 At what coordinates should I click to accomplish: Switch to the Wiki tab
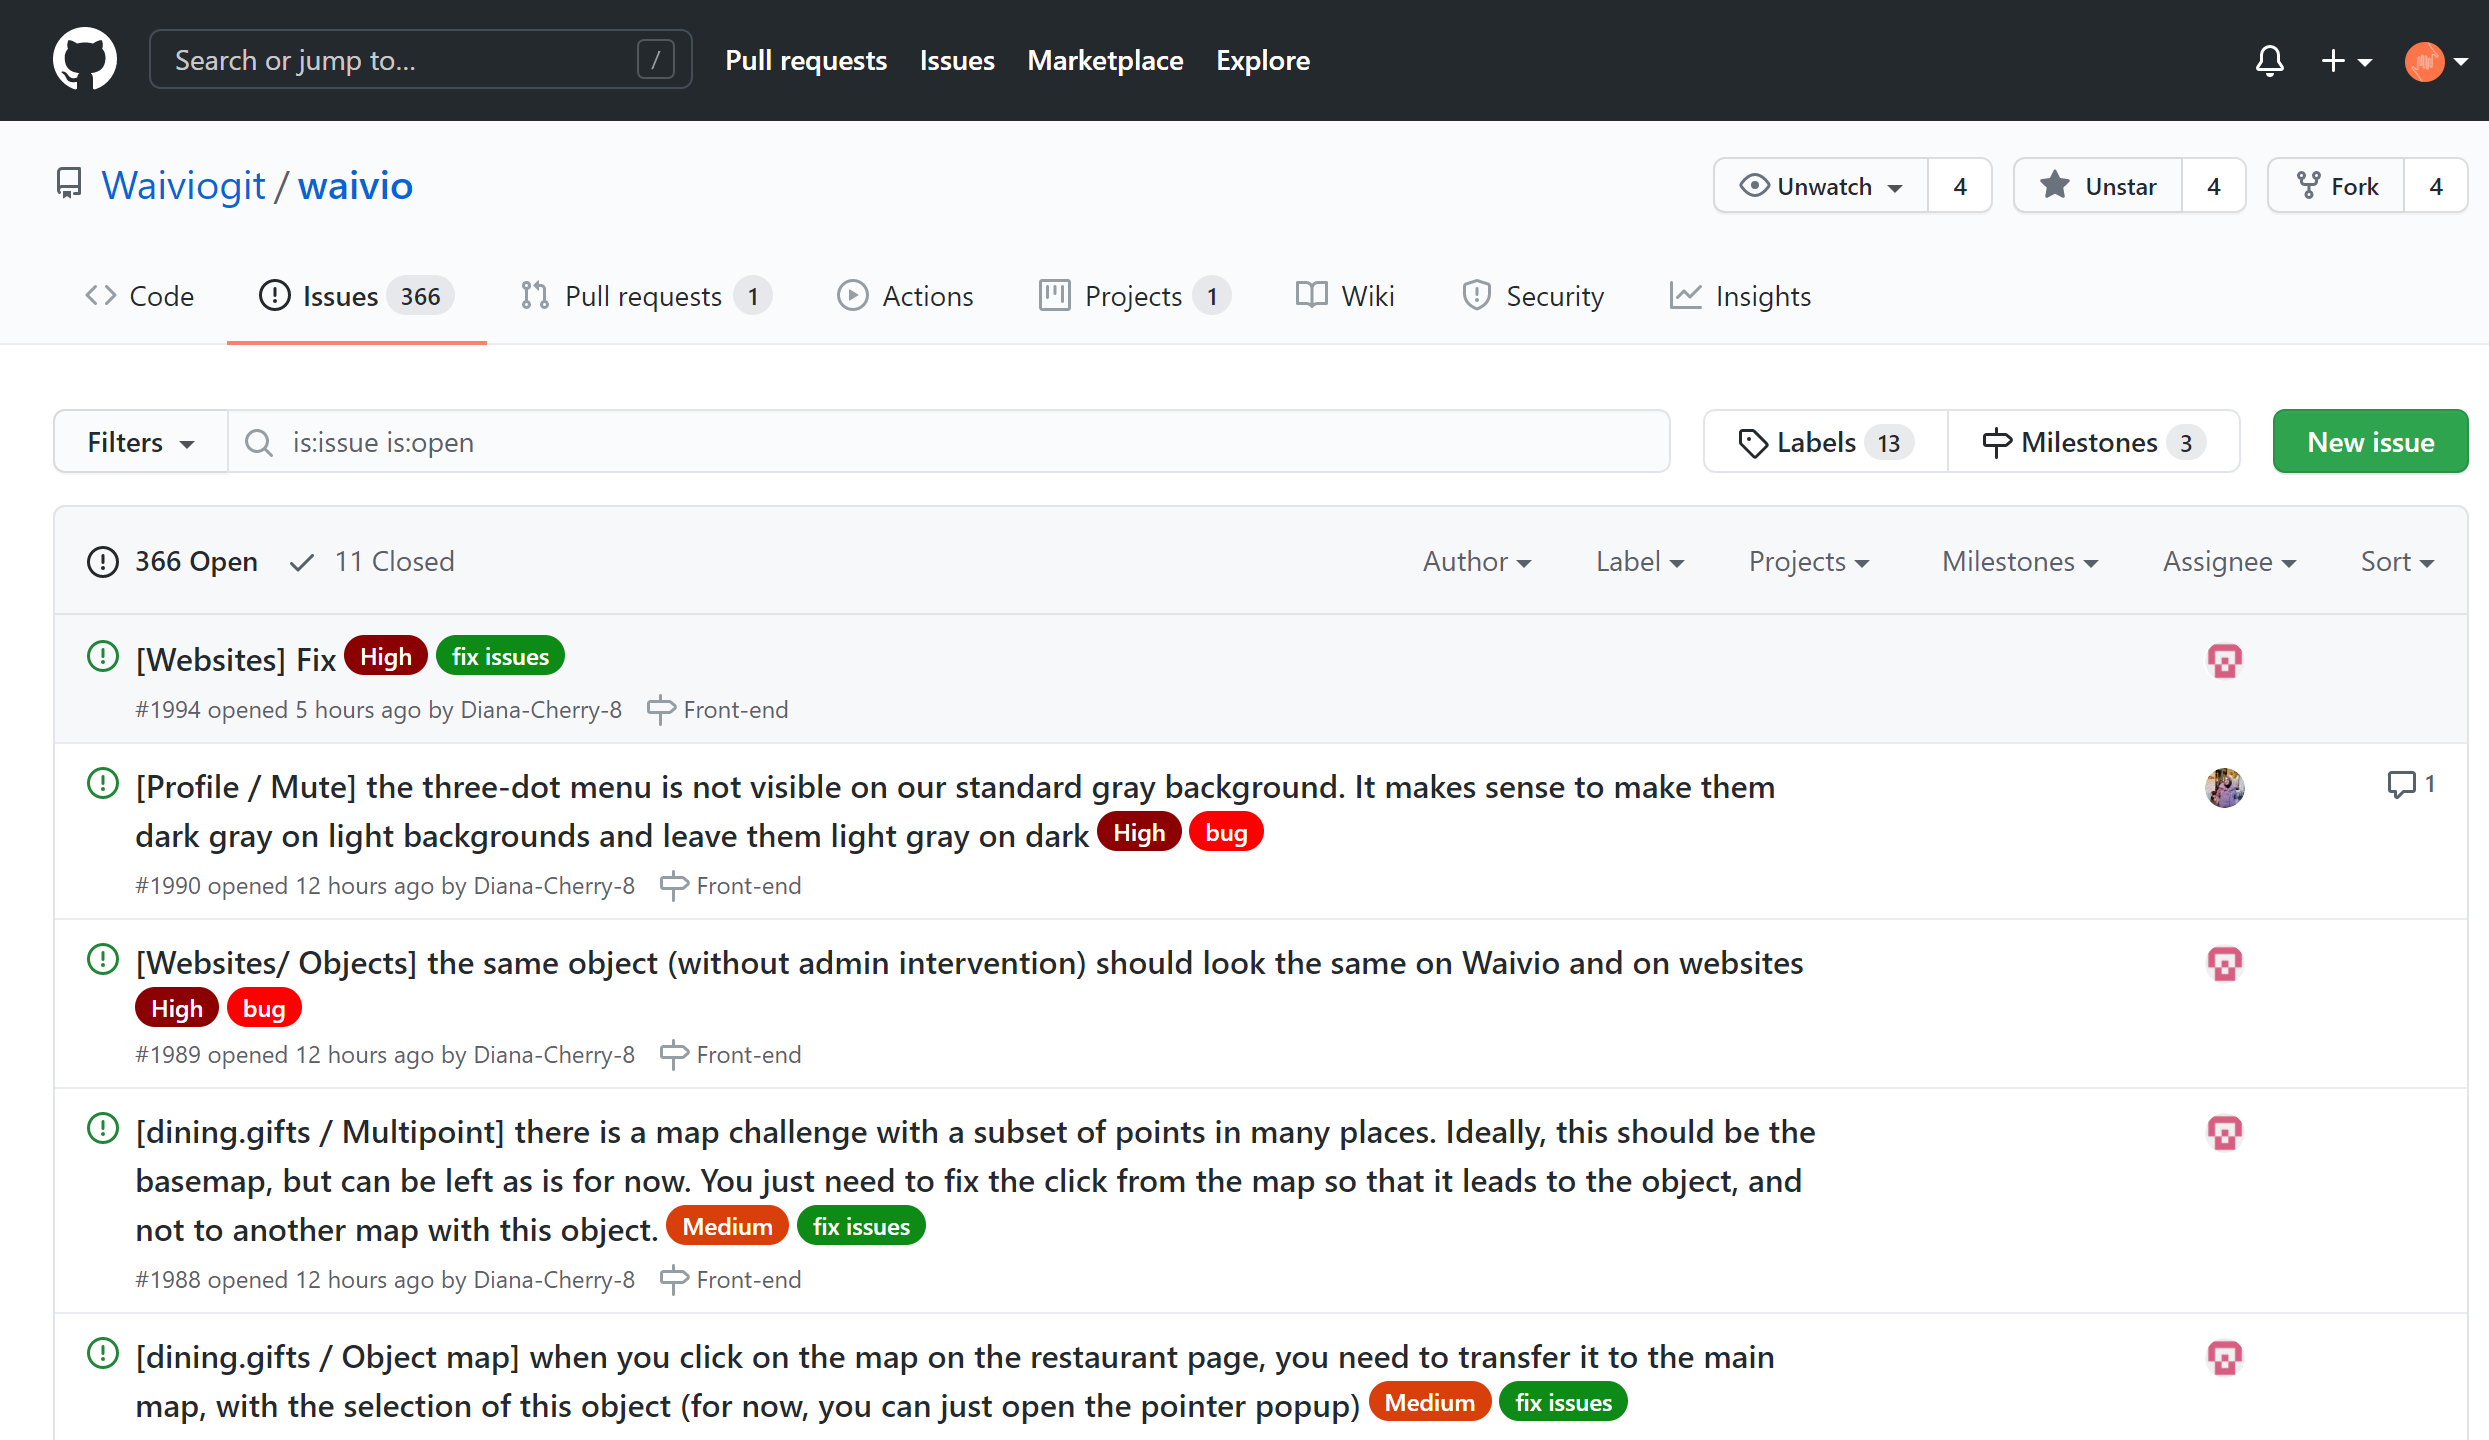tap(1345, 296)
